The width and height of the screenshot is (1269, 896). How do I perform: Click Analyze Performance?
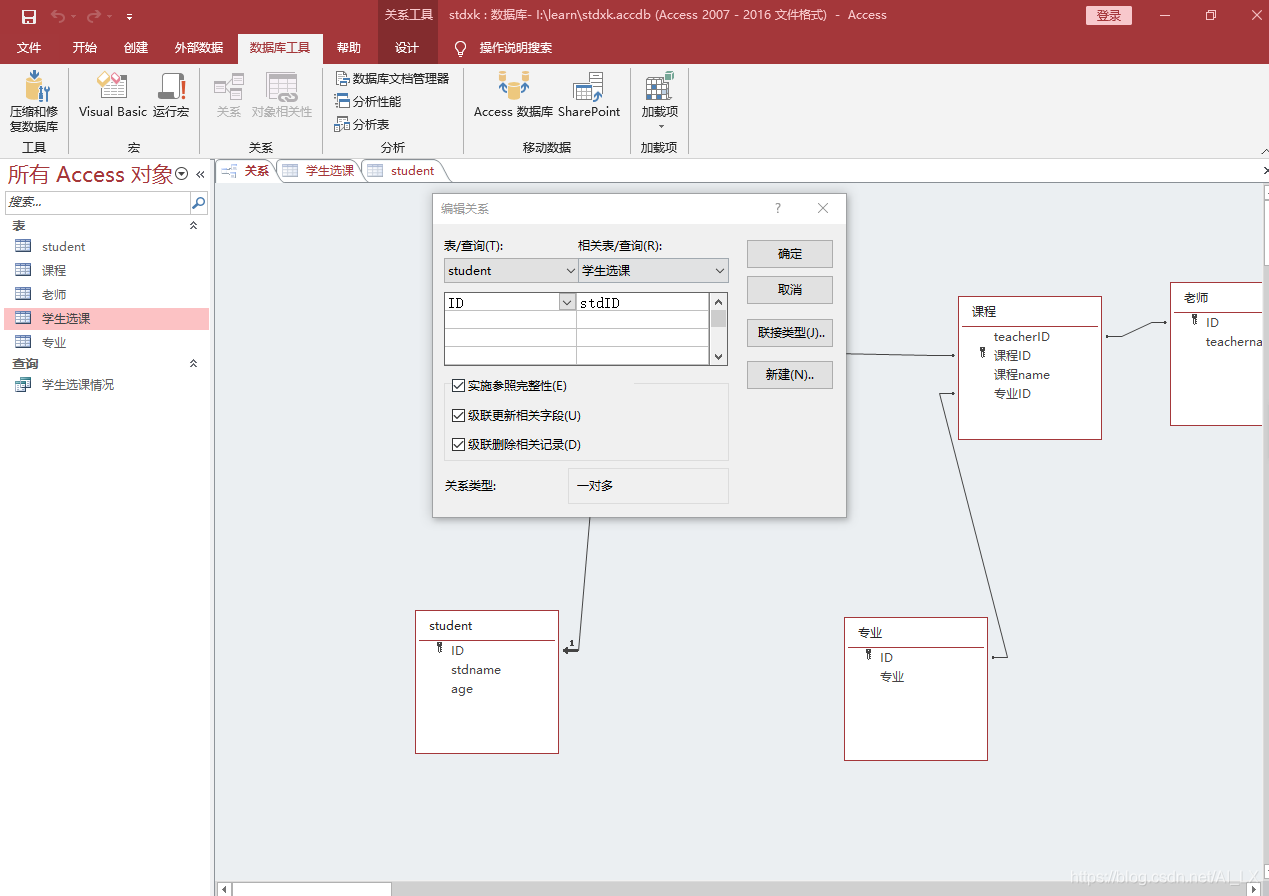(x=368, y=101)
